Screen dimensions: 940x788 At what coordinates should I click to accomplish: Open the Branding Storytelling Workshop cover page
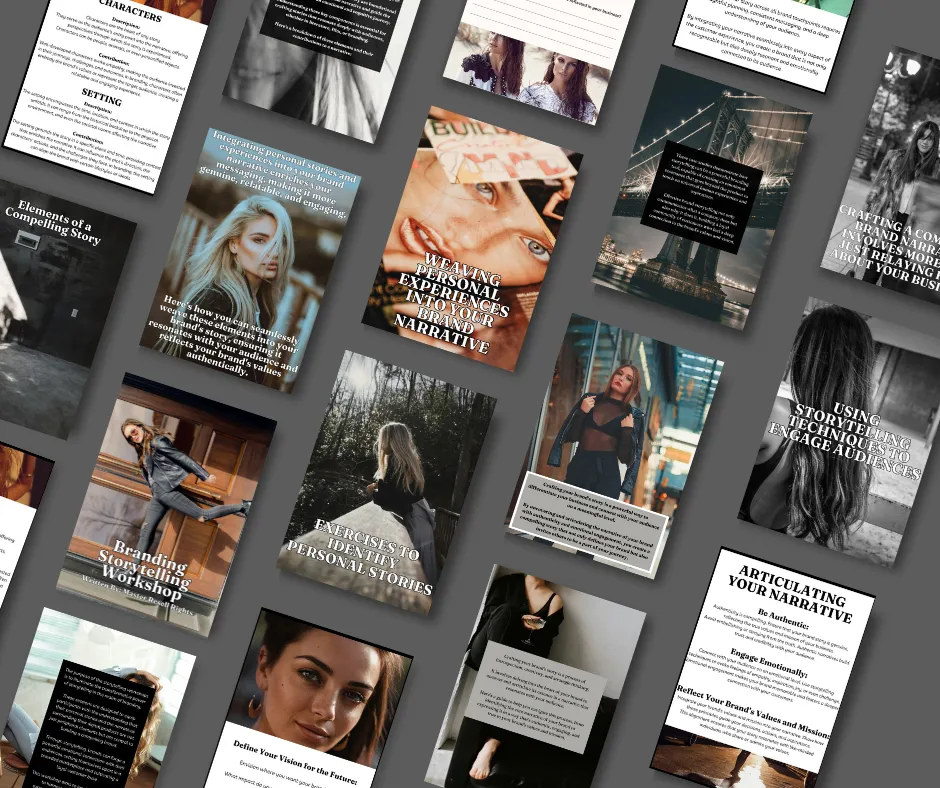click(167, 504)
